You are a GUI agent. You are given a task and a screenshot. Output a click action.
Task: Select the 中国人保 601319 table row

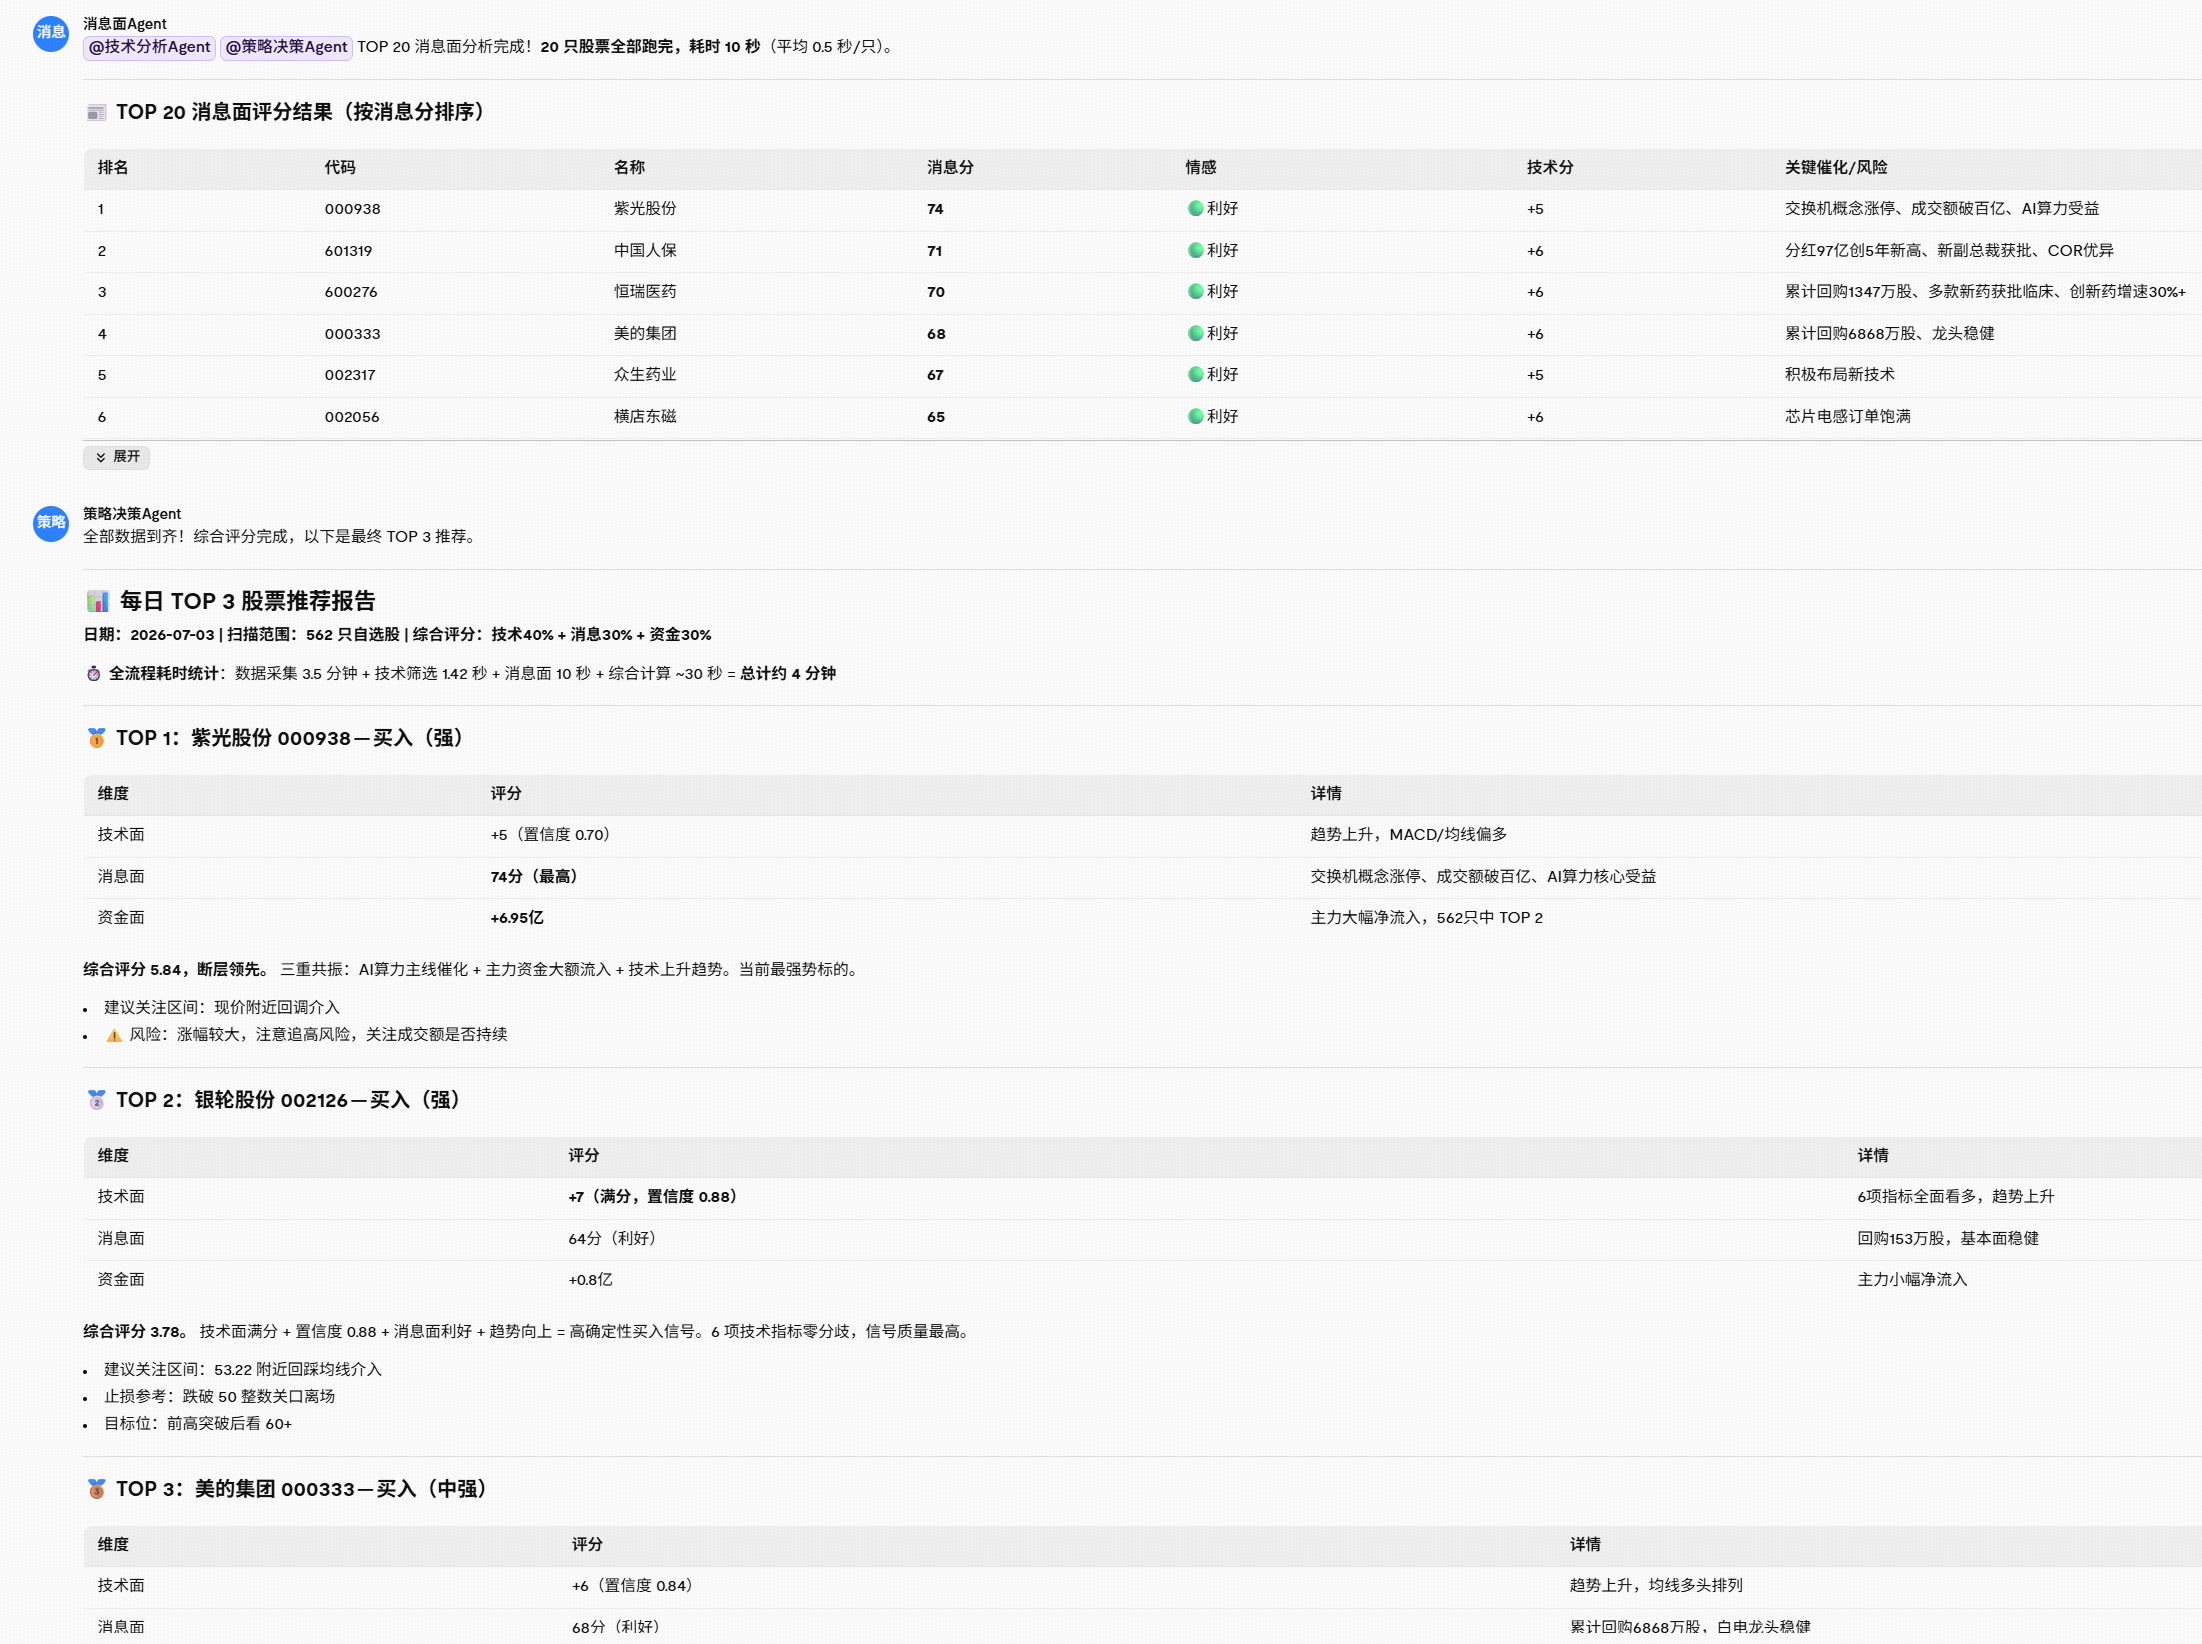pos(1142,251)
